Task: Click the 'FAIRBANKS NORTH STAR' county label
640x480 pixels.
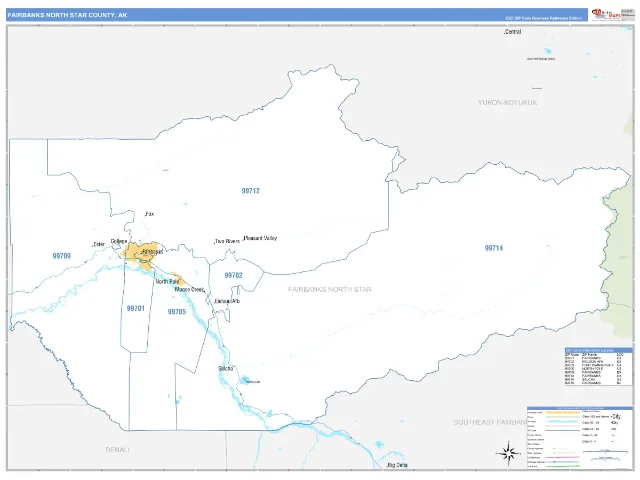Action: point(330,289)
